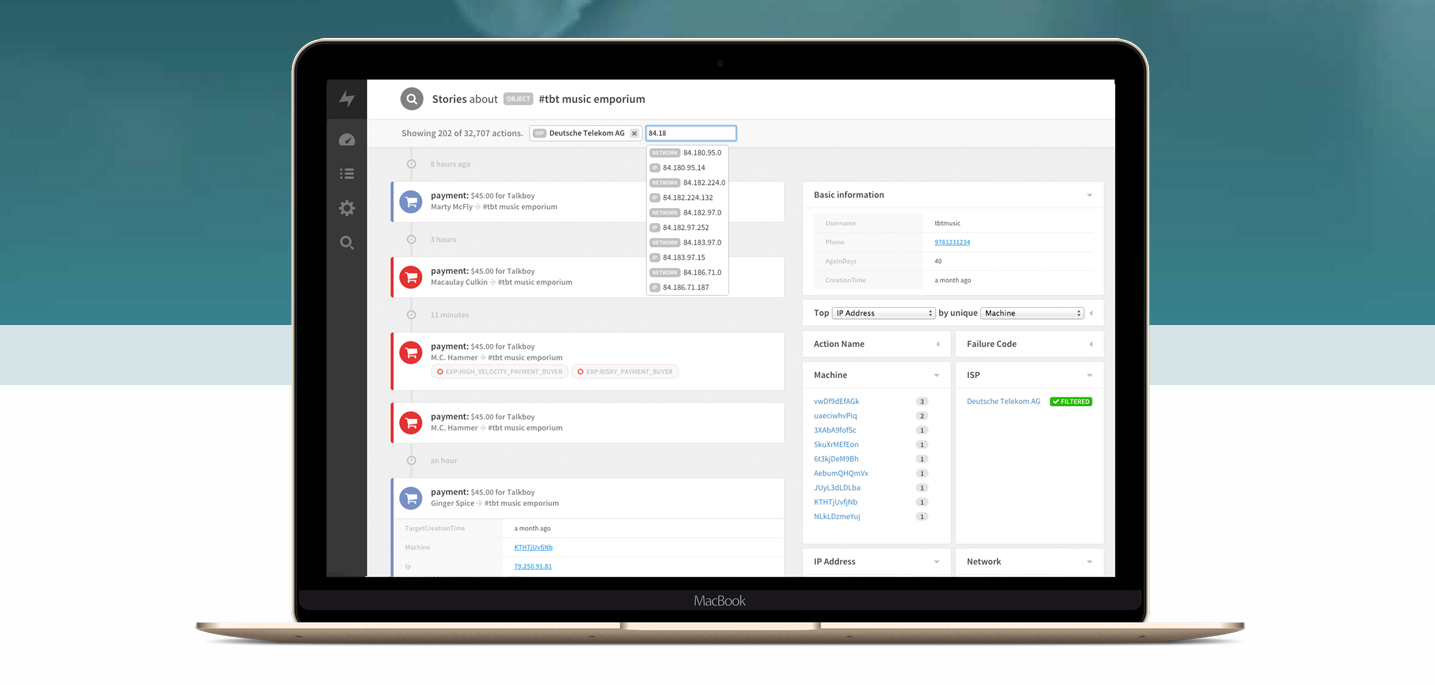Screen dimensions: 1435x685
Task: Click the green FILTERED badge
Action: pyautogui.click(x=1071, y=402)
